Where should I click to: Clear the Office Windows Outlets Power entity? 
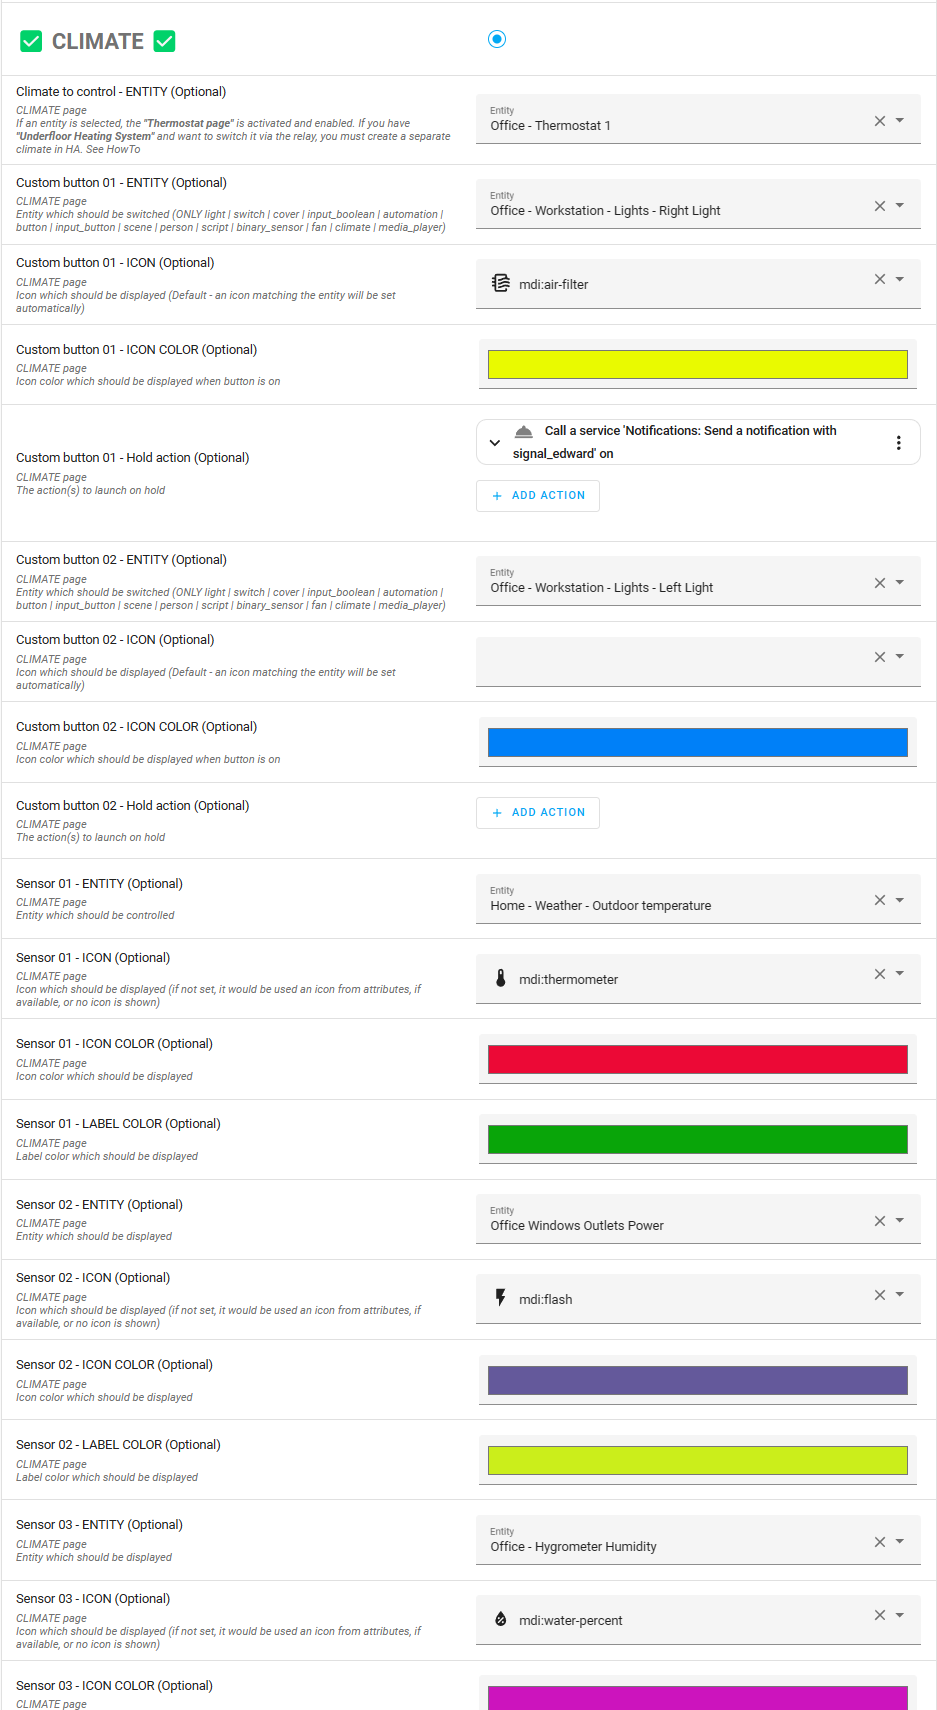[x=880, y=1221]
